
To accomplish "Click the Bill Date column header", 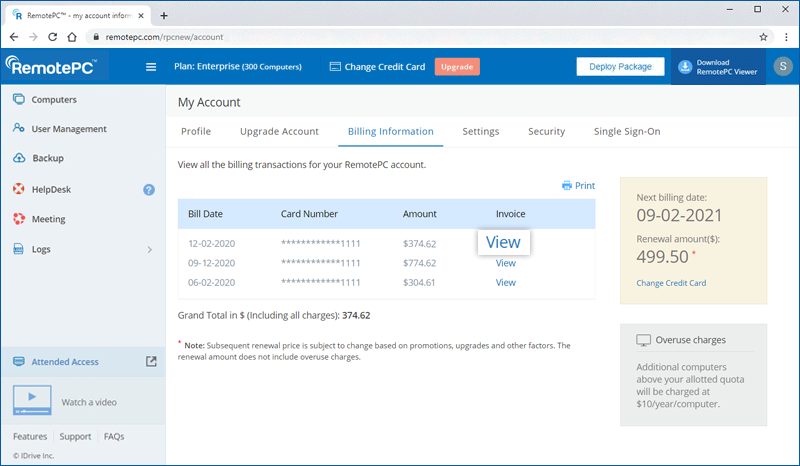I will (205, 214).
